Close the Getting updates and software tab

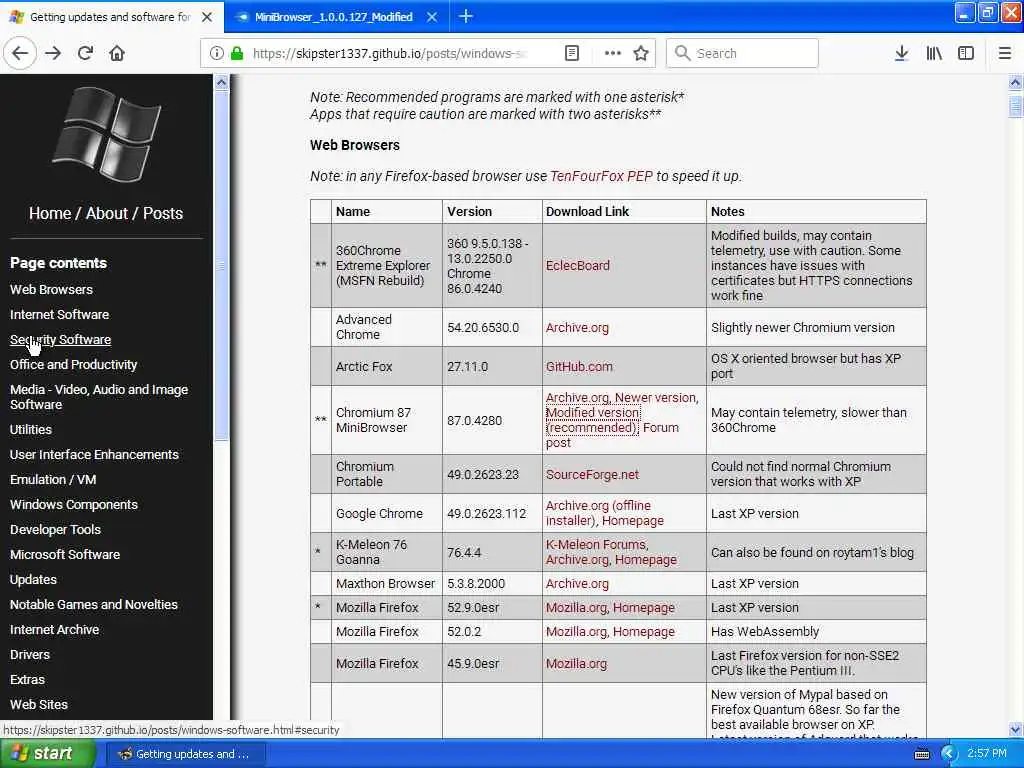207,17
